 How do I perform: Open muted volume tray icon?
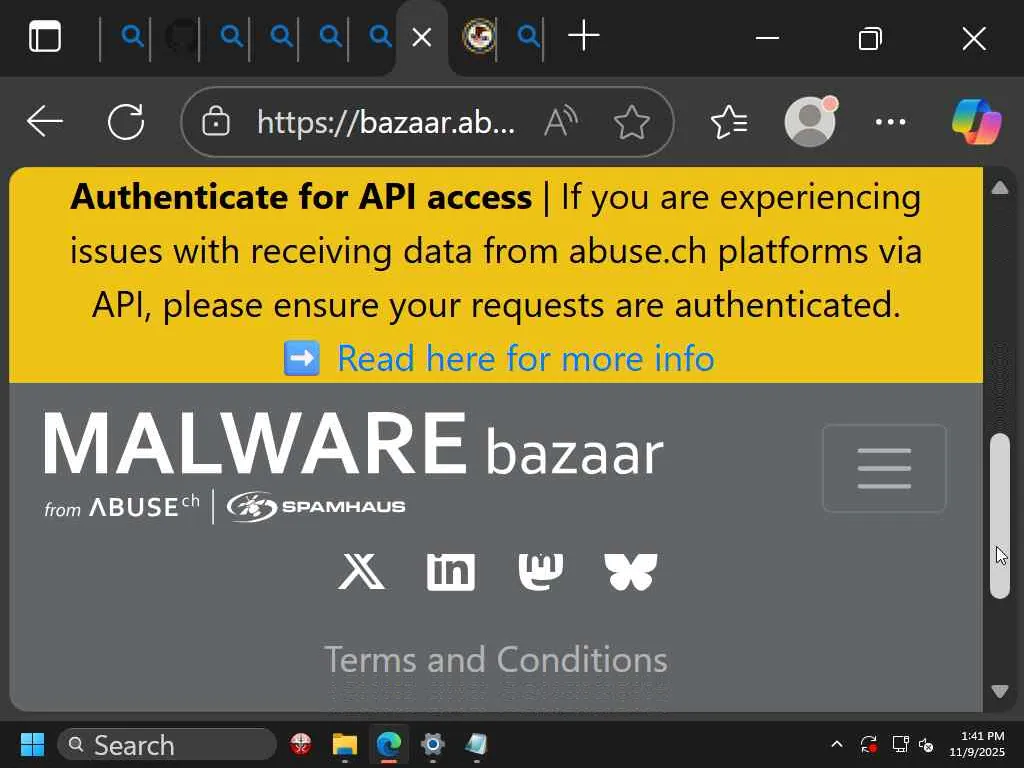click(926, 744)
